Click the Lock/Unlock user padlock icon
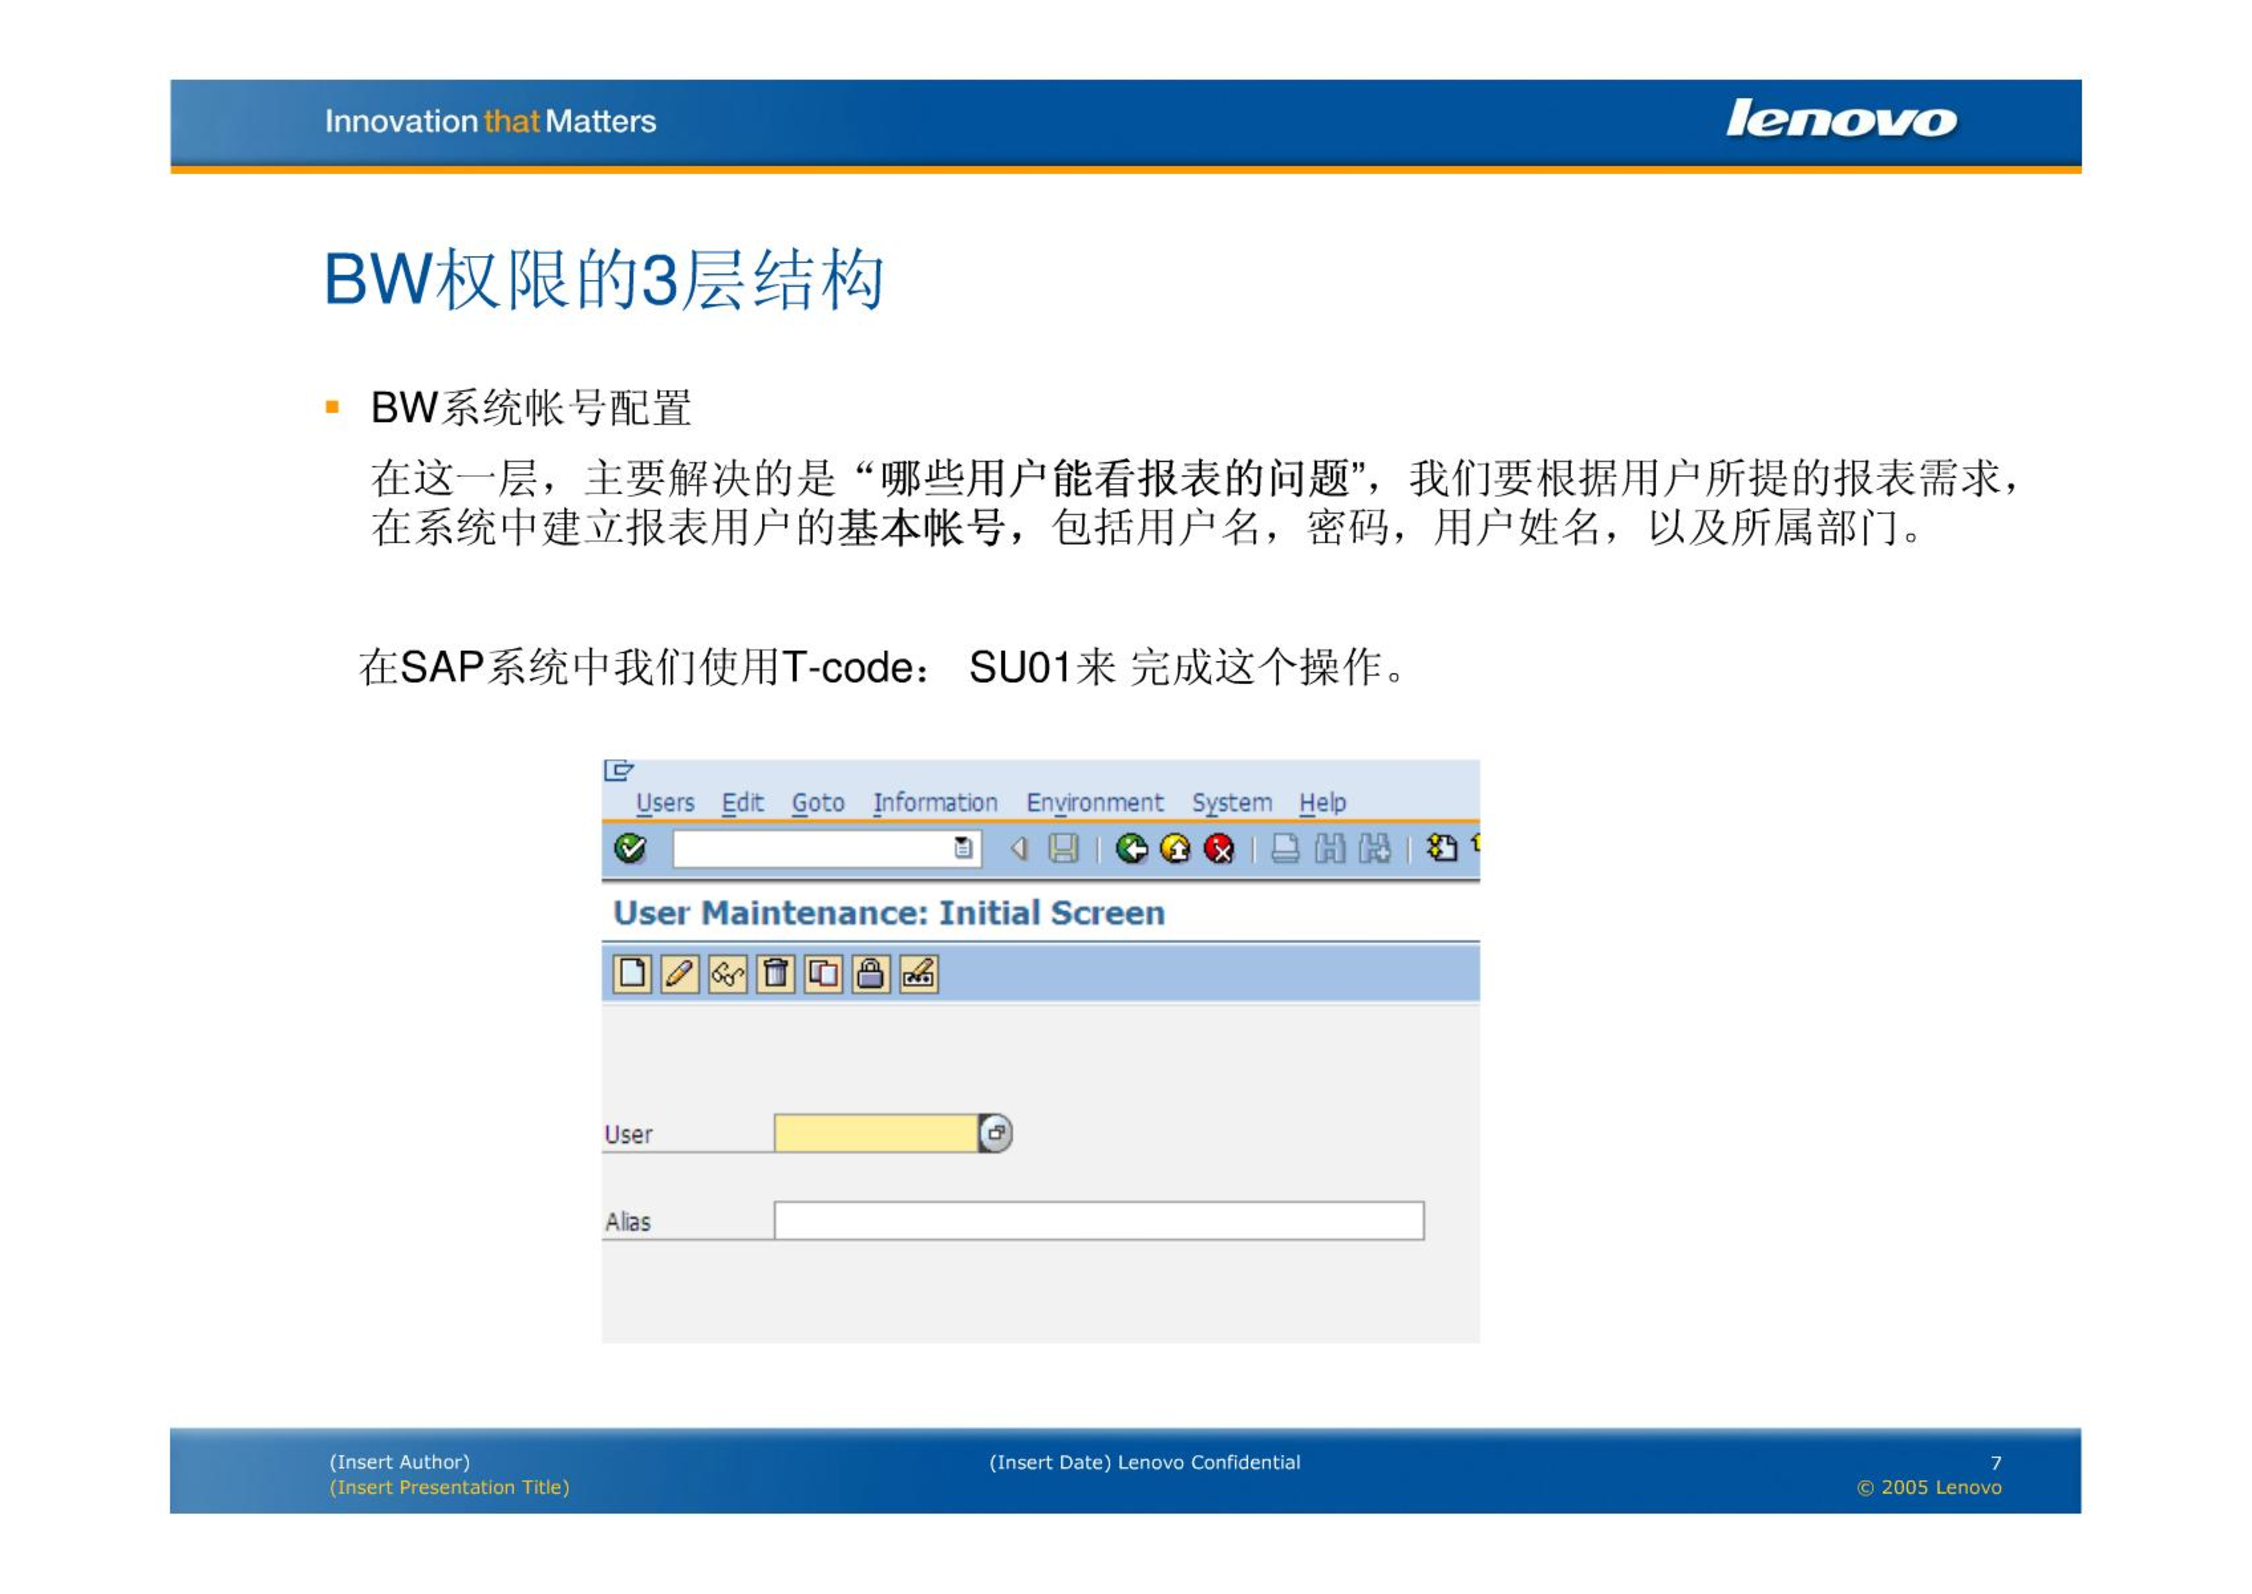The width and height of the screenshot is (2252, 1594). 871,973
